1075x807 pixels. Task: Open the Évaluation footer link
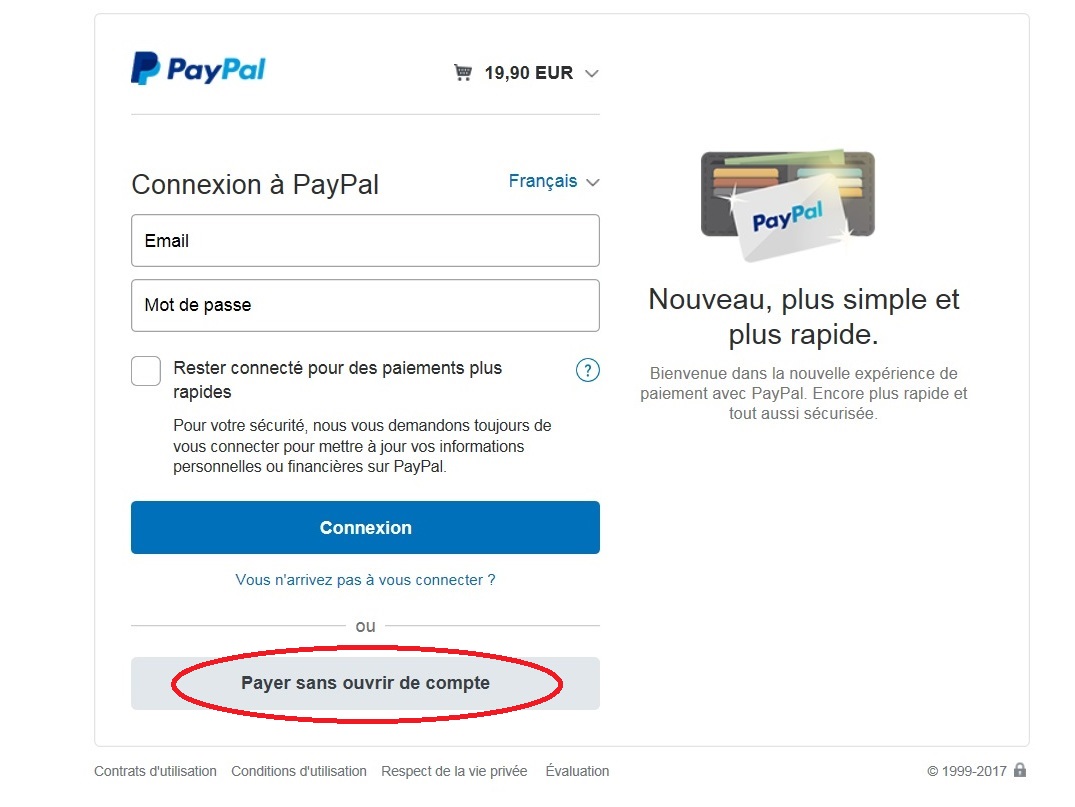click(577, 771)
